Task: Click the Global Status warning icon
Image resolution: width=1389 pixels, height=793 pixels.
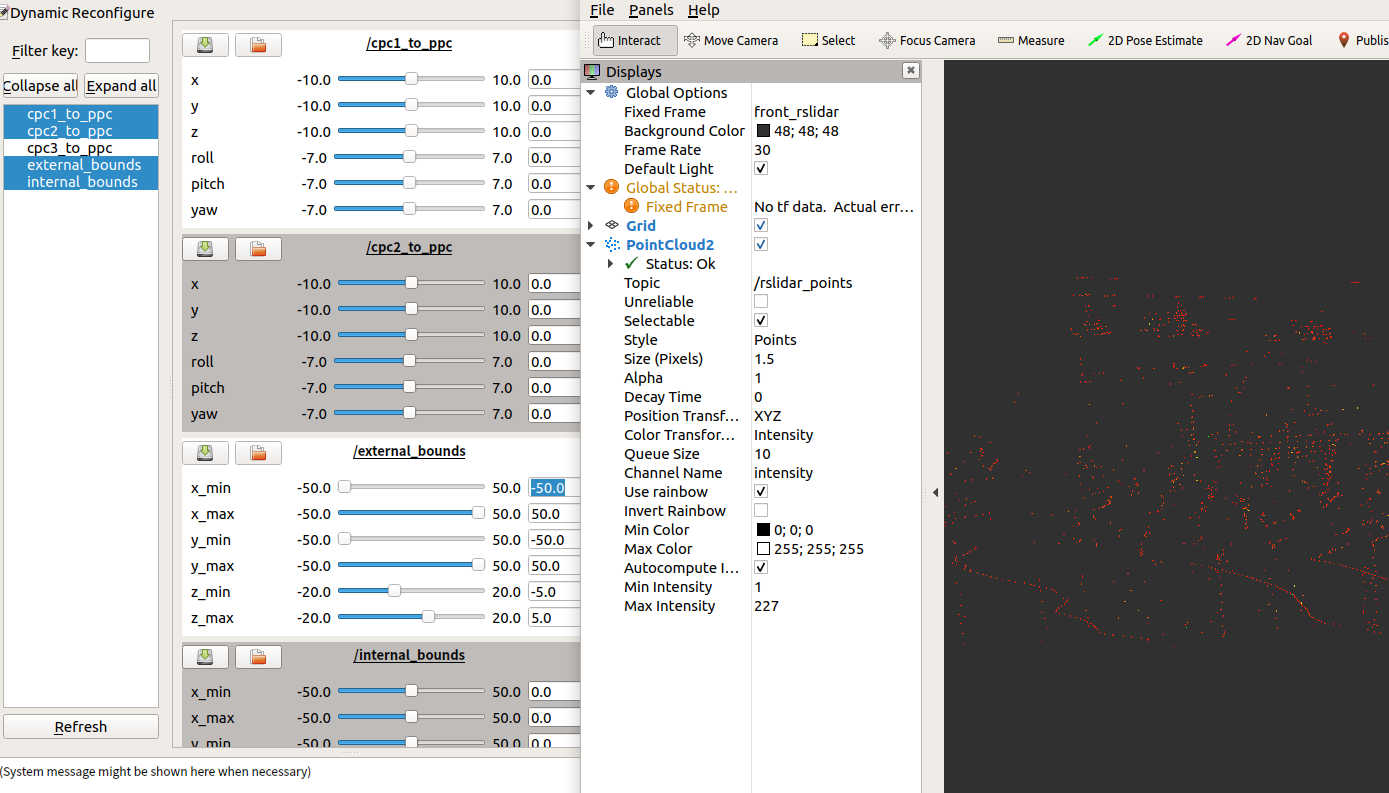Action: coord(612,187)
